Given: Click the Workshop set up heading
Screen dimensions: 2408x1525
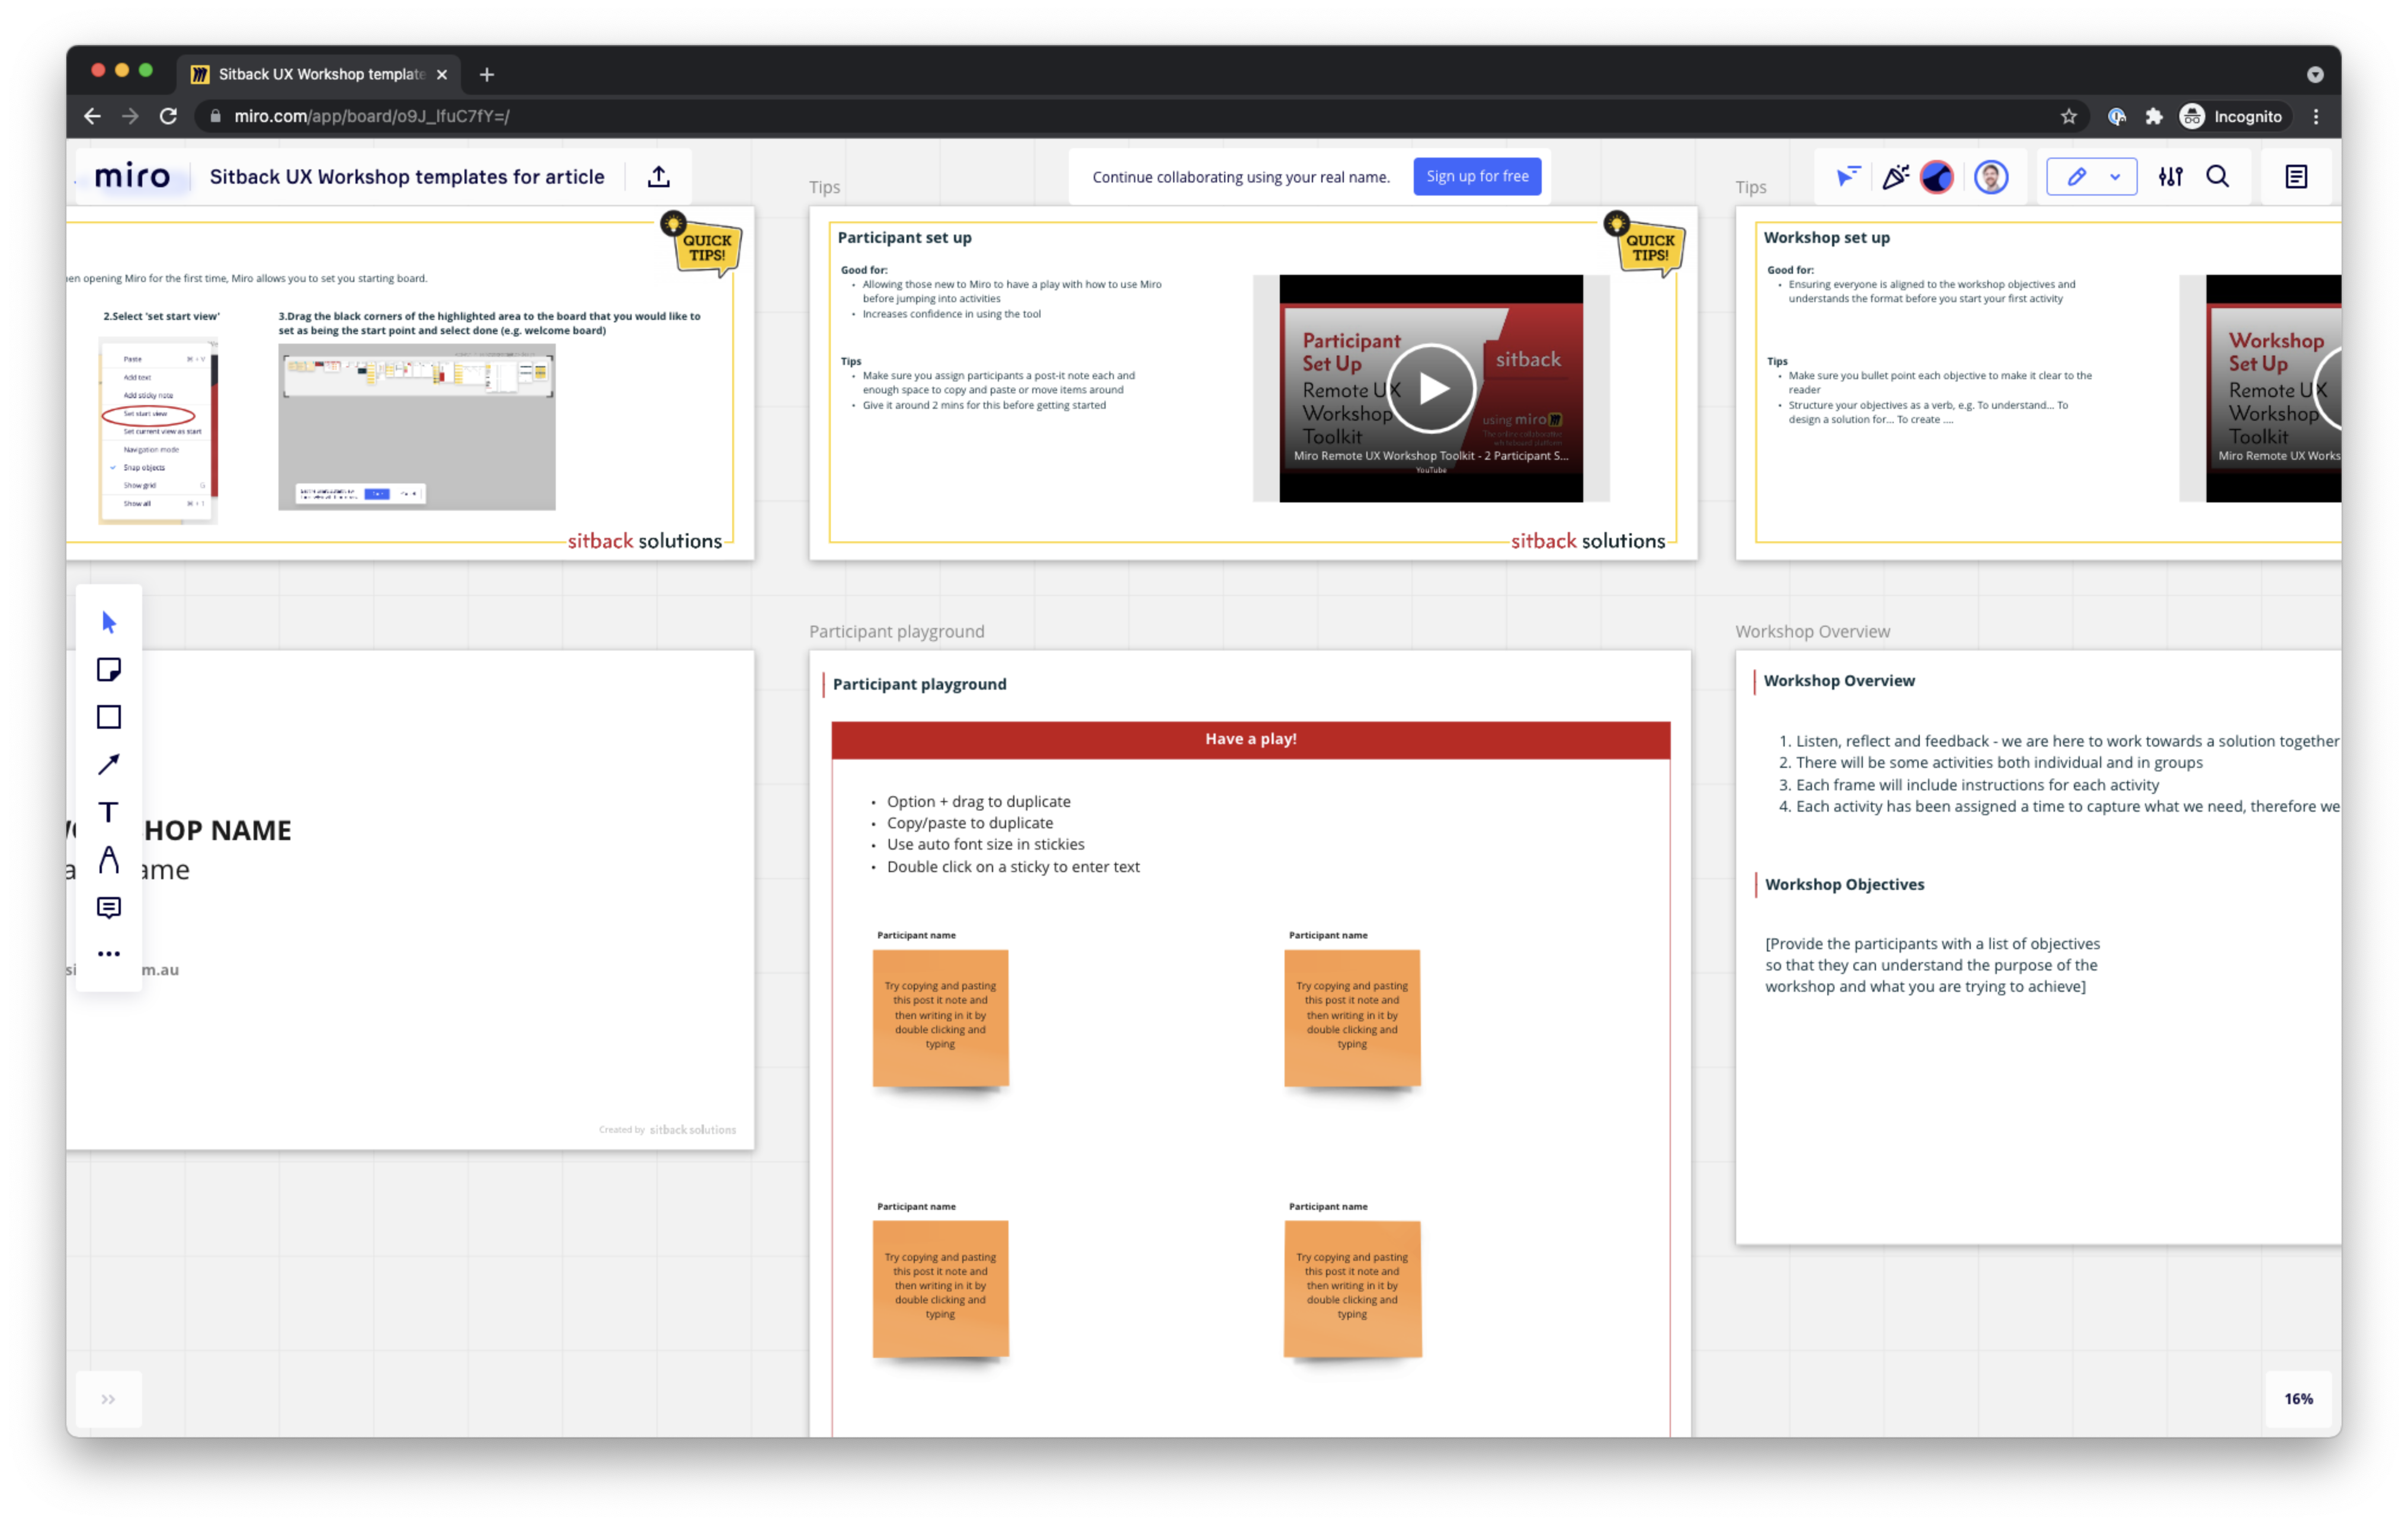Looking at the screenshot, I should pyautogui.click(x=1826, y=237).
